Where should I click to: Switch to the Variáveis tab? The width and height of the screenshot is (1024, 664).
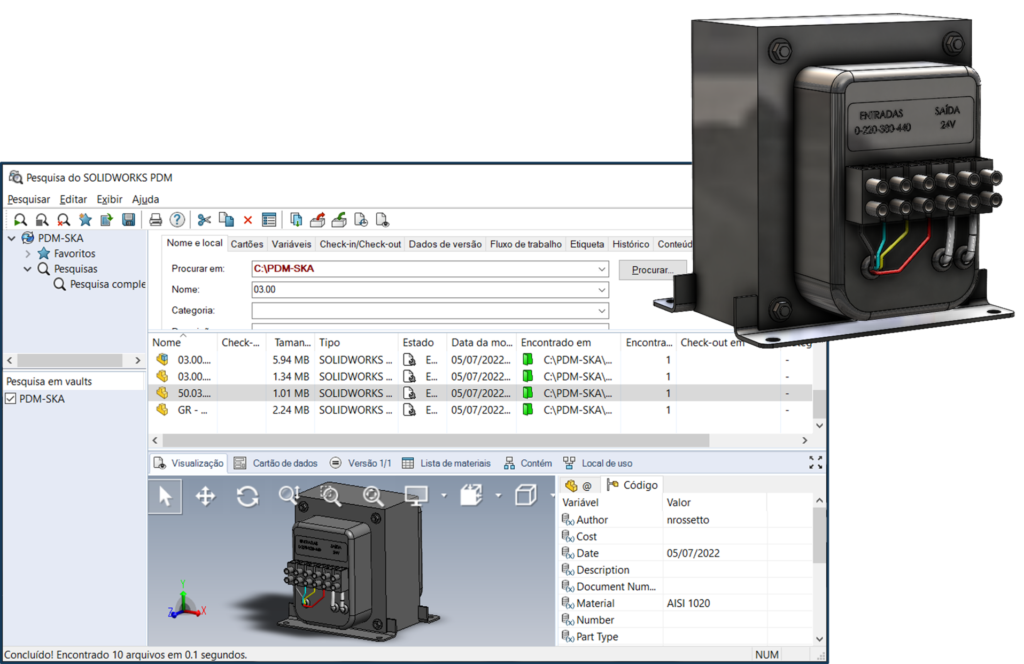(x=291, y=244)
